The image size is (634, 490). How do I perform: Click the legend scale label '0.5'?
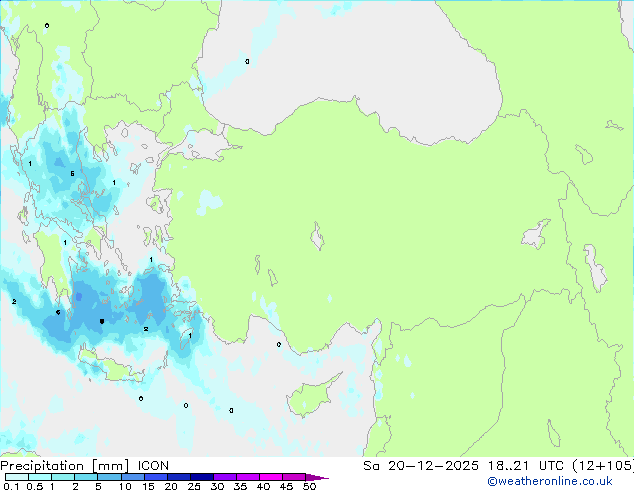click(35, 486)
